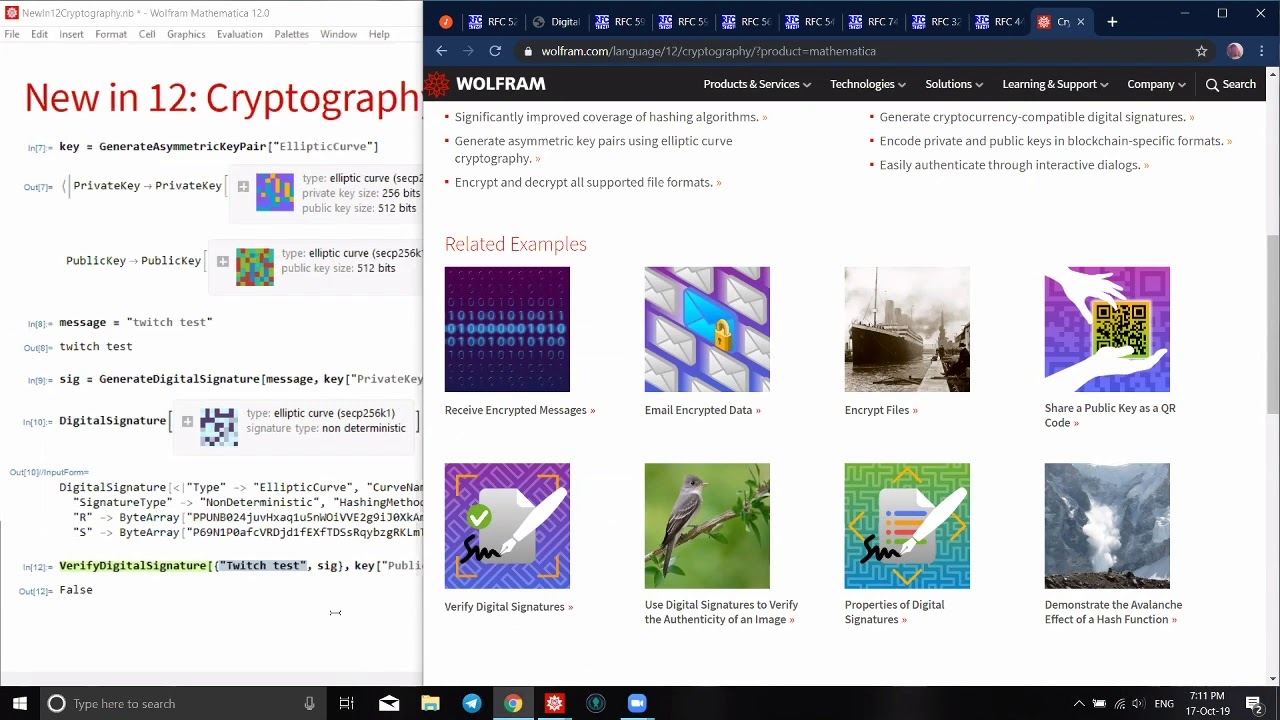The image size is (1280, 720).
Task: Click the volume icon in the system tray
Action: tap(1140, 704)
